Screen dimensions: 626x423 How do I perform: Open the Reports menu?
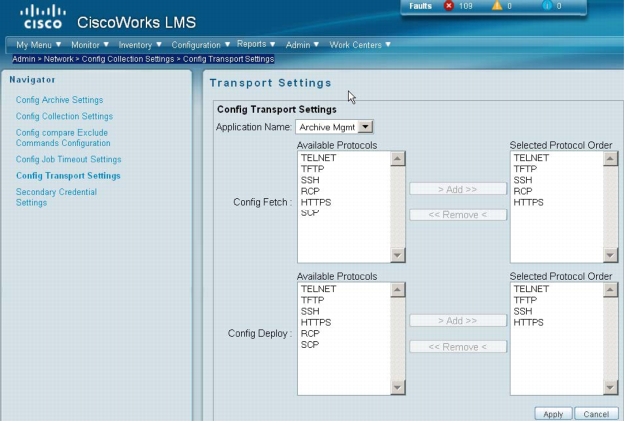(x=256, y=44)
